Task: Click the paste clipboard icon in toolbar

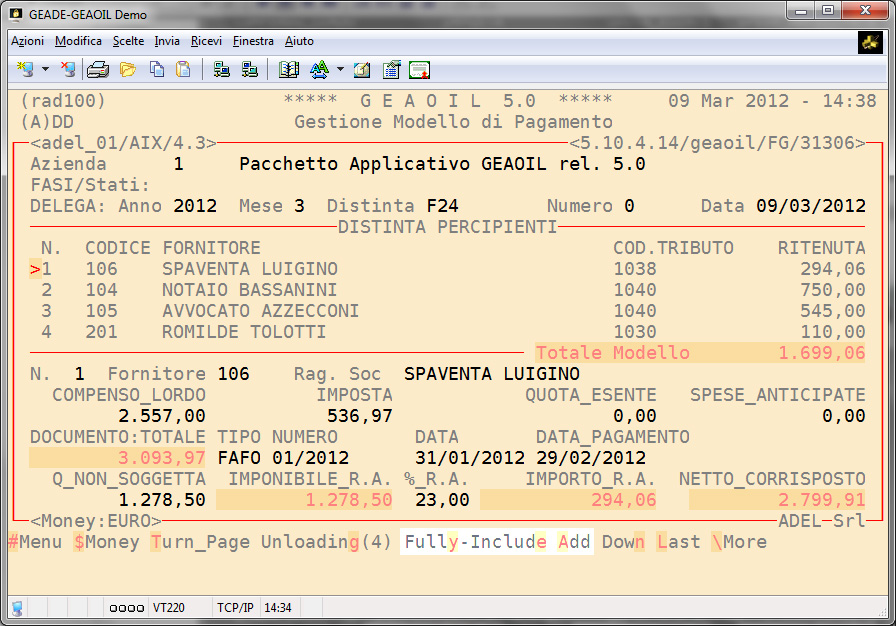Action: [183, 70]
